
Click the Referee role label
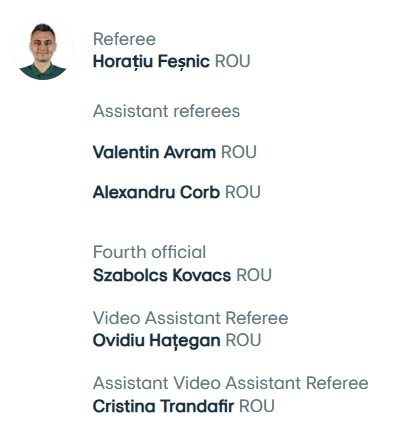coord(124,39)
